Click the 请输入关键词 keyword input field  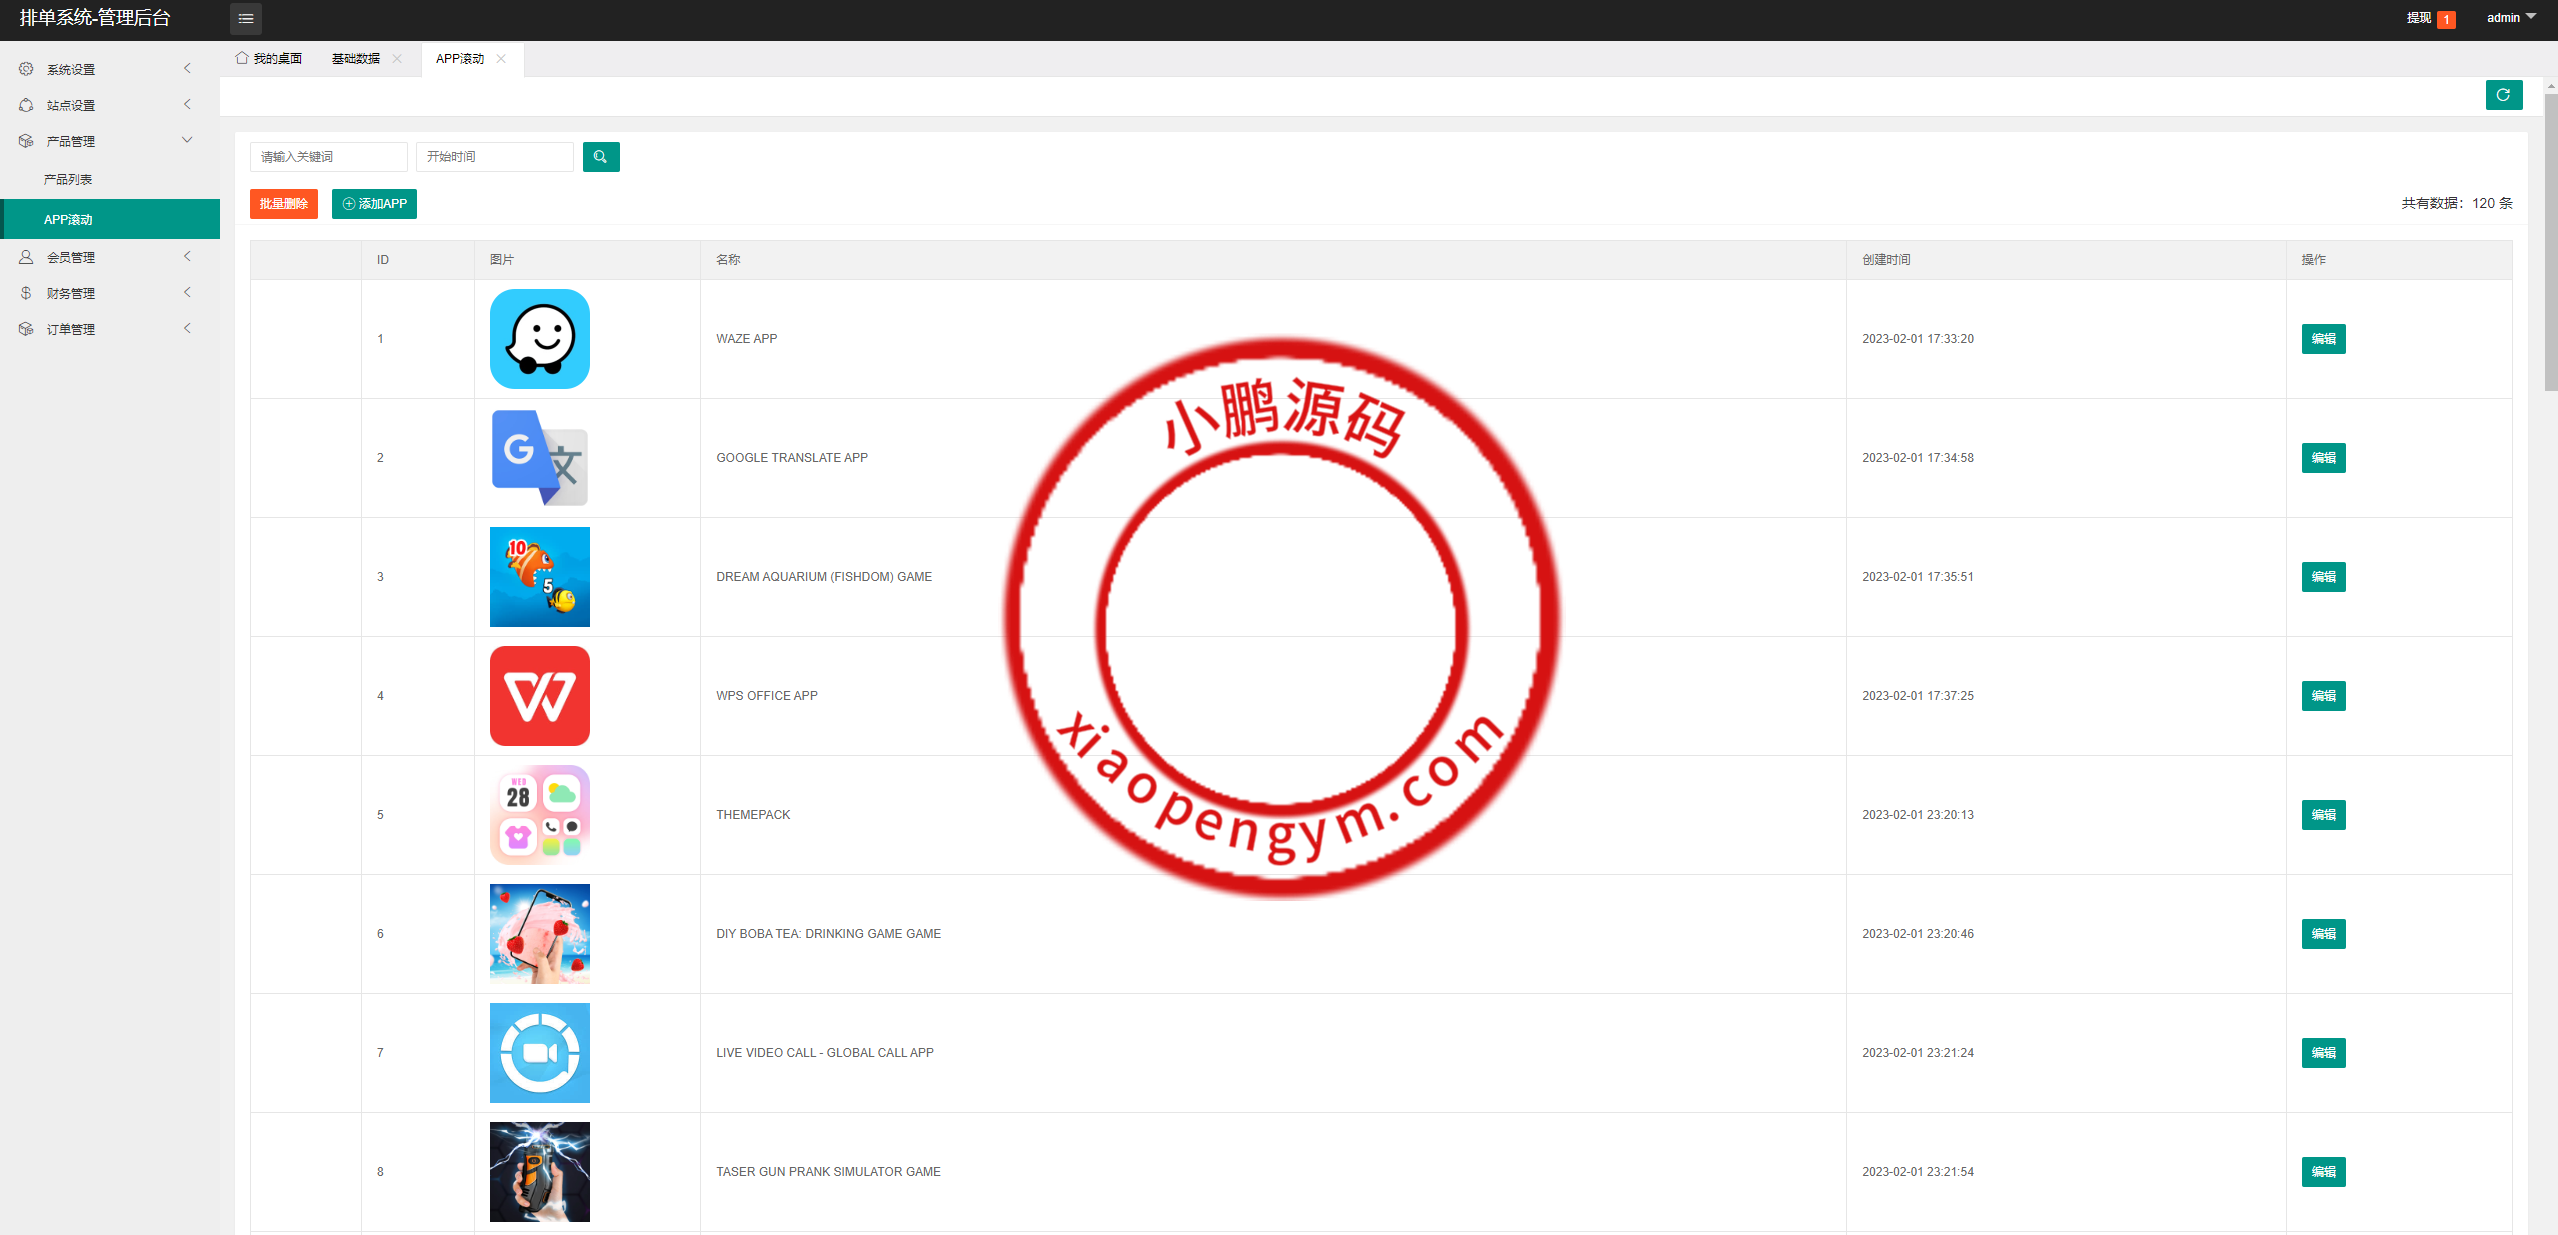[328, 157]
